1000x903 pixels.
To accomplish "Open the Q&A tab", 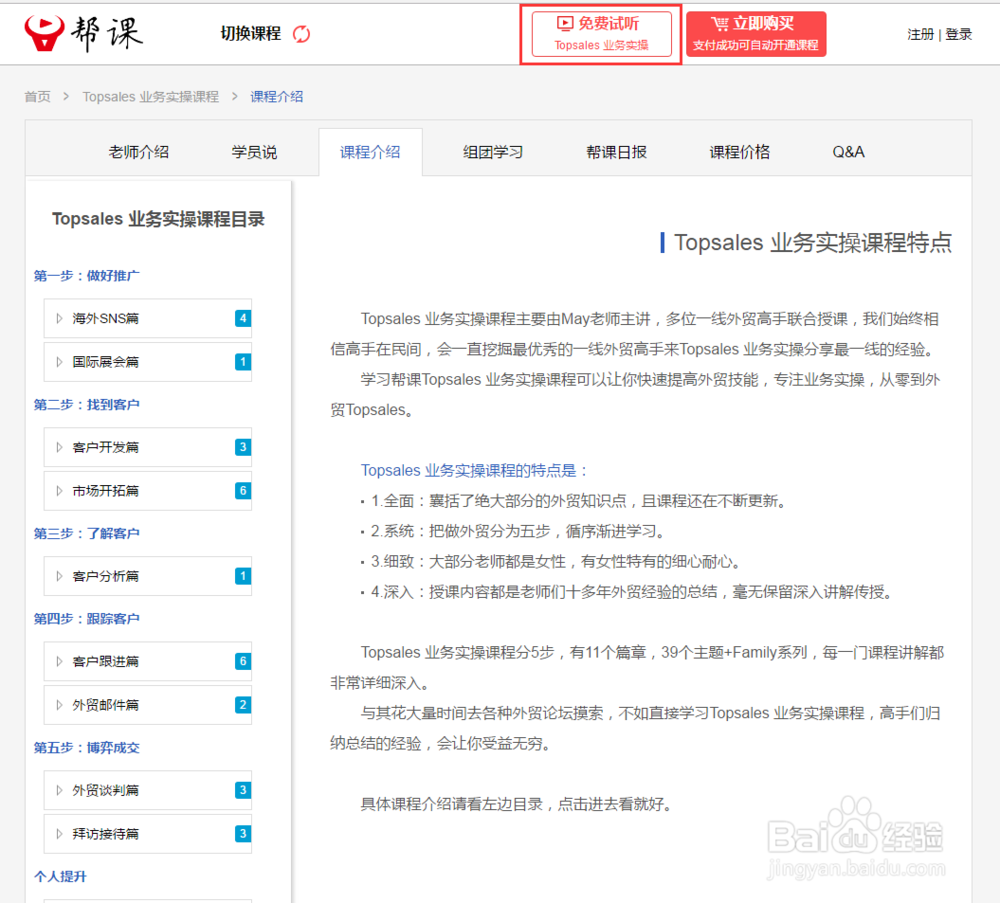I will tap(848, 152).
